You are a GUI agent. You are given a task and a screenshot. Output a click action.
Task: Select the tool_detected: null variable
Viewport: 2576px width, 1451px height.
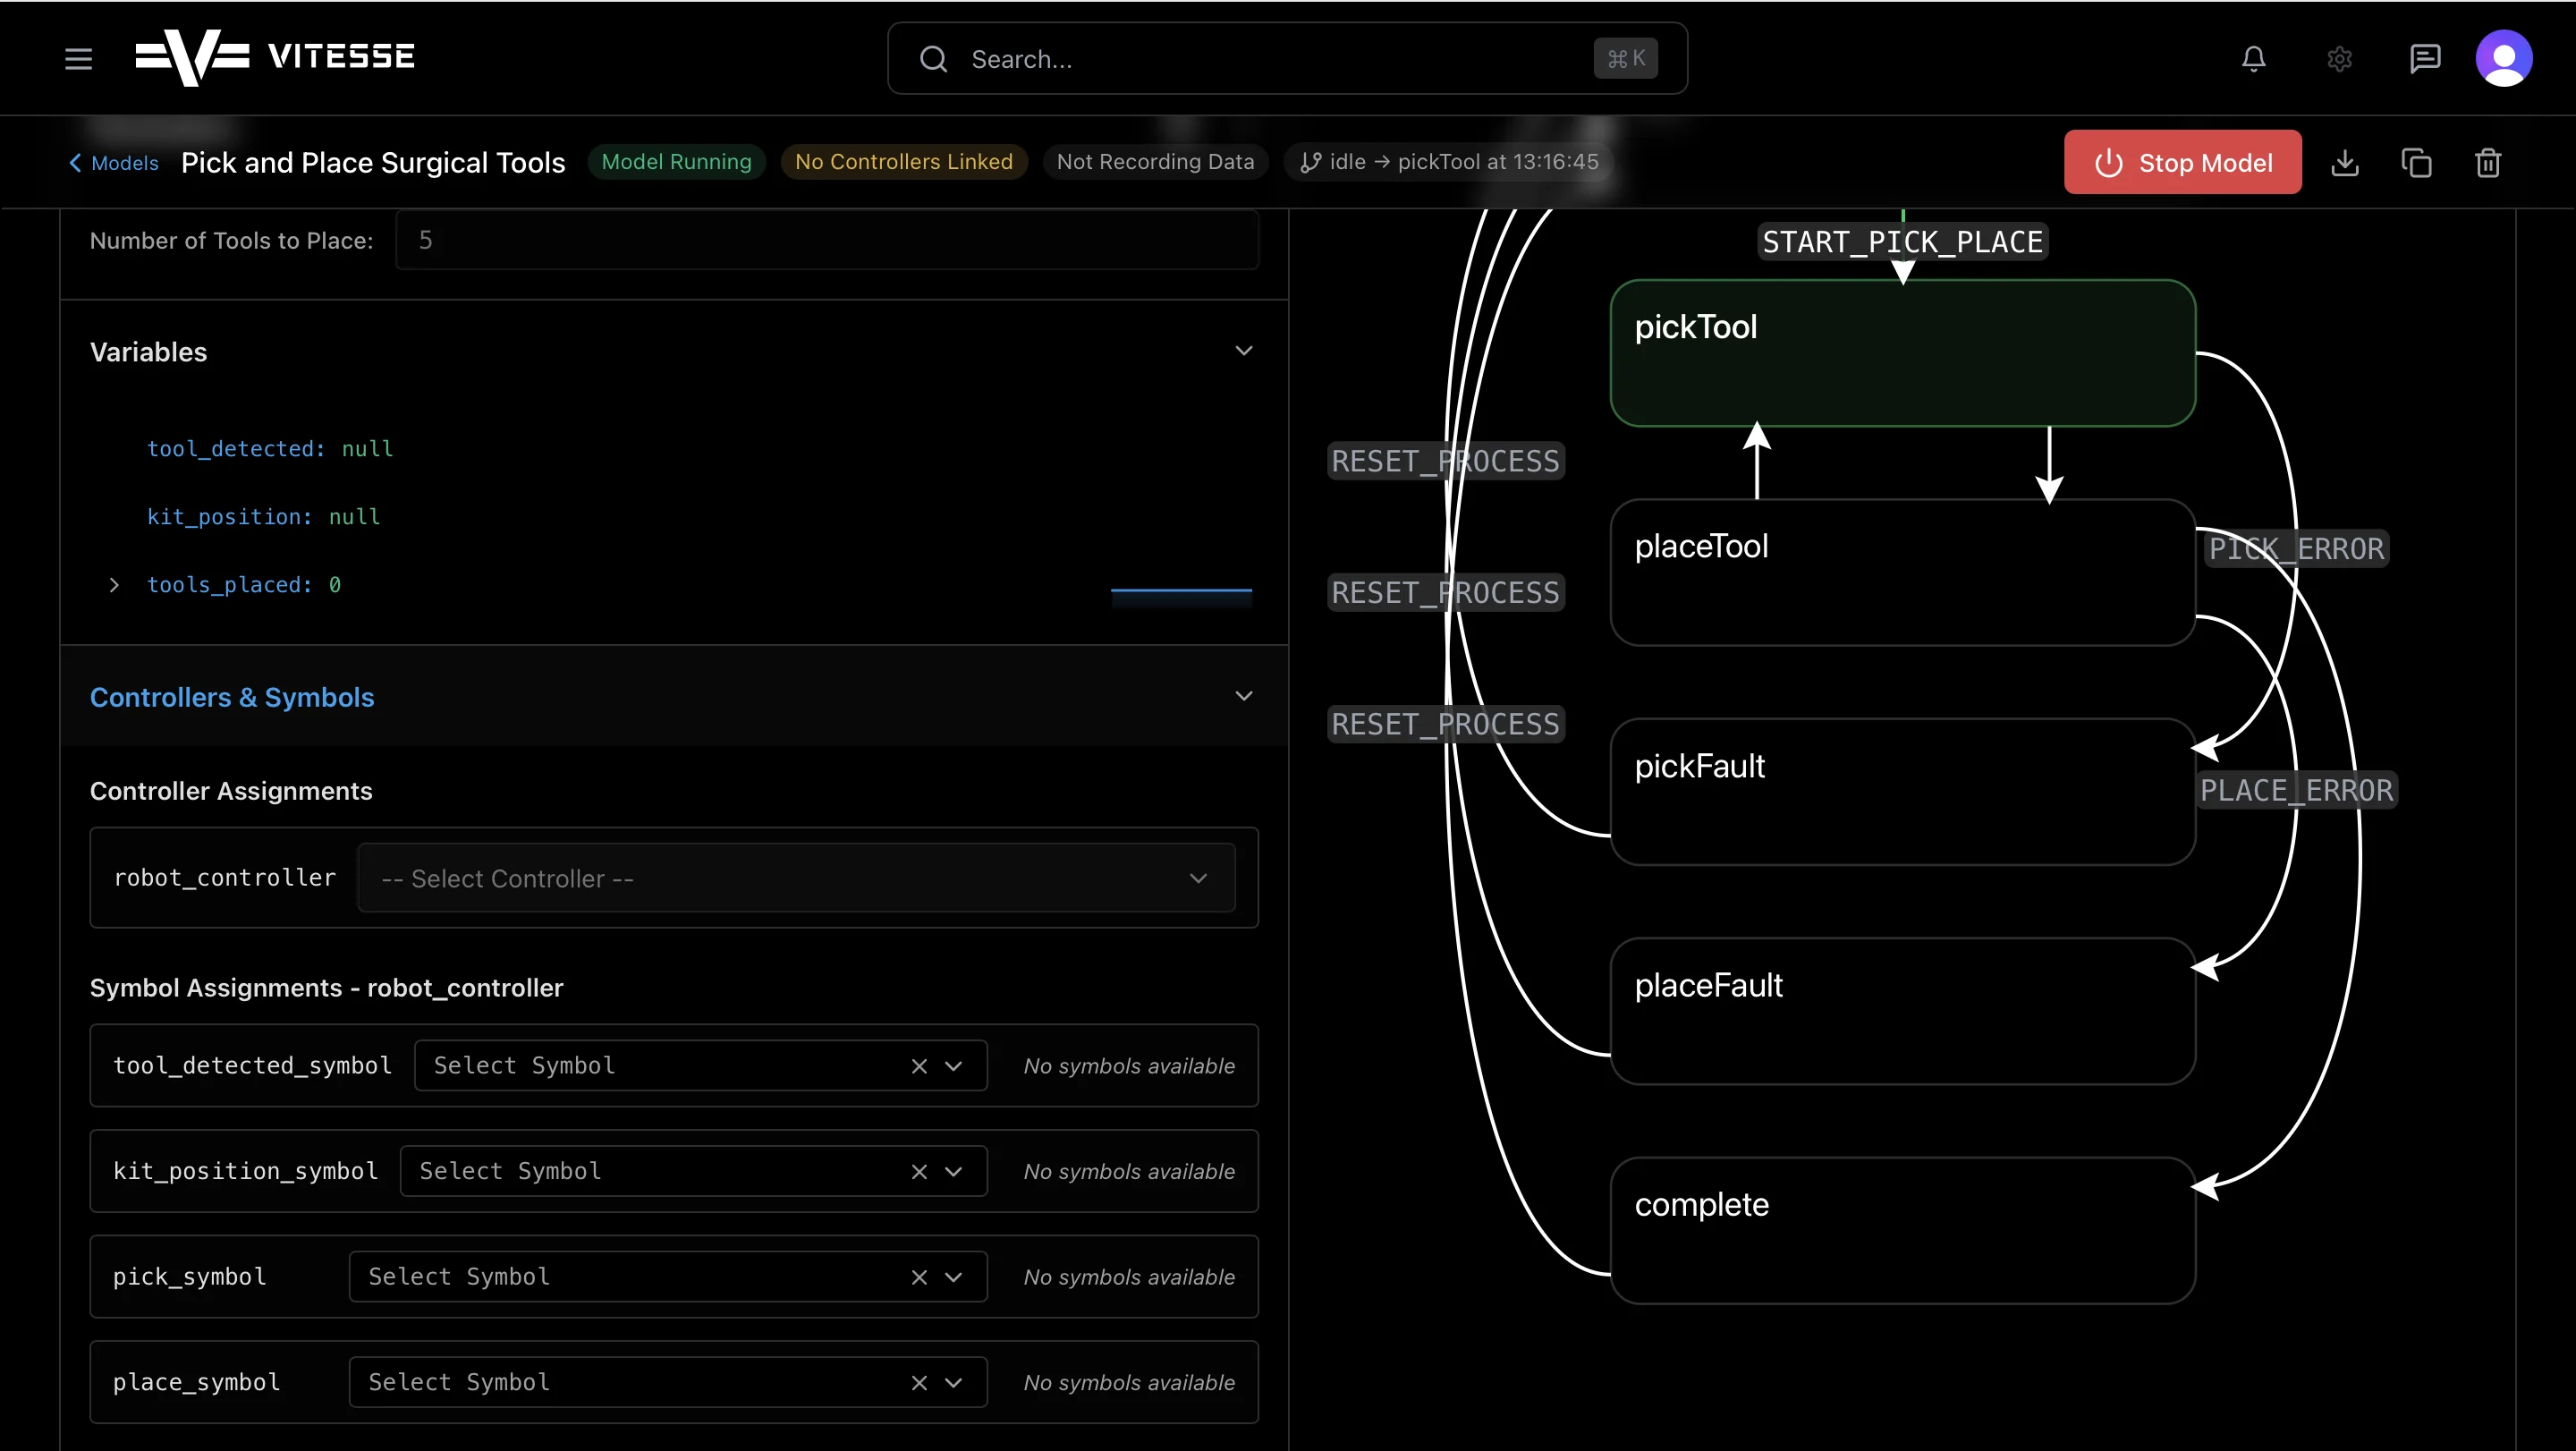tap(270, 449)
